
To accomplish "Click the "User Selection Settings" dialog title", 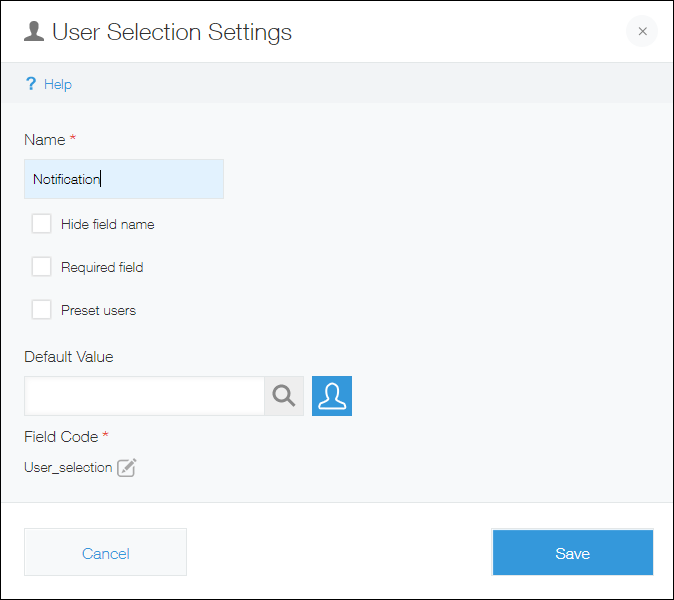I will pyautogui.click(x=172, y=31).
